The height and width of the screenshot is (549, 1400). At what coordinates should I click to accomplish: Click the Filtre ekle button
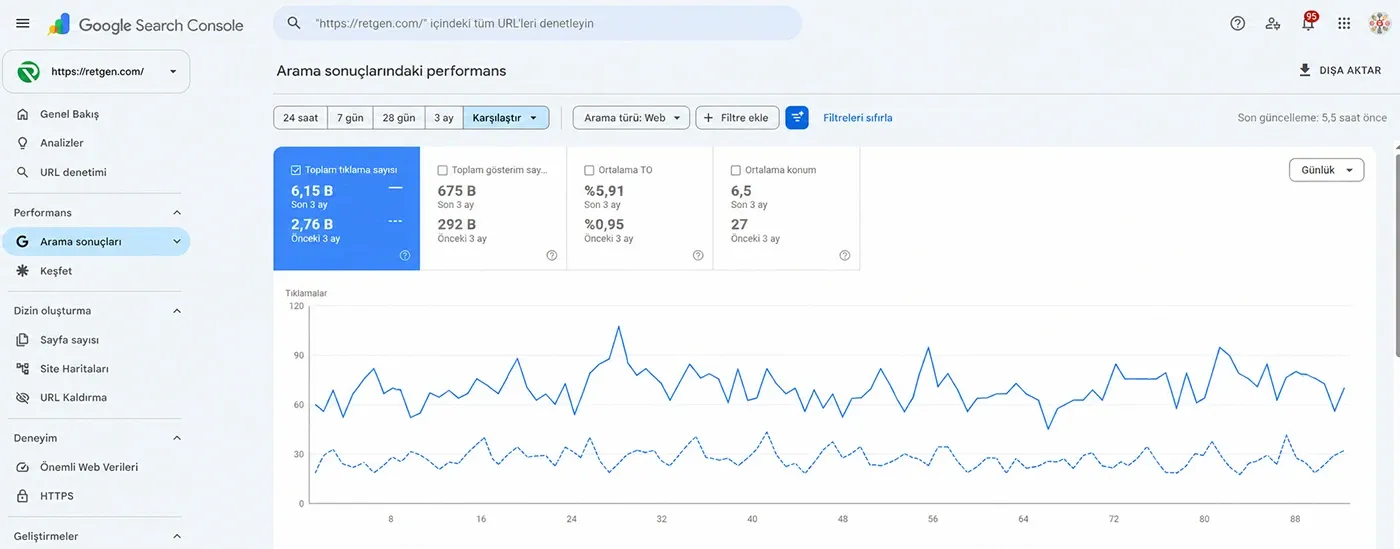pos(738,118)
